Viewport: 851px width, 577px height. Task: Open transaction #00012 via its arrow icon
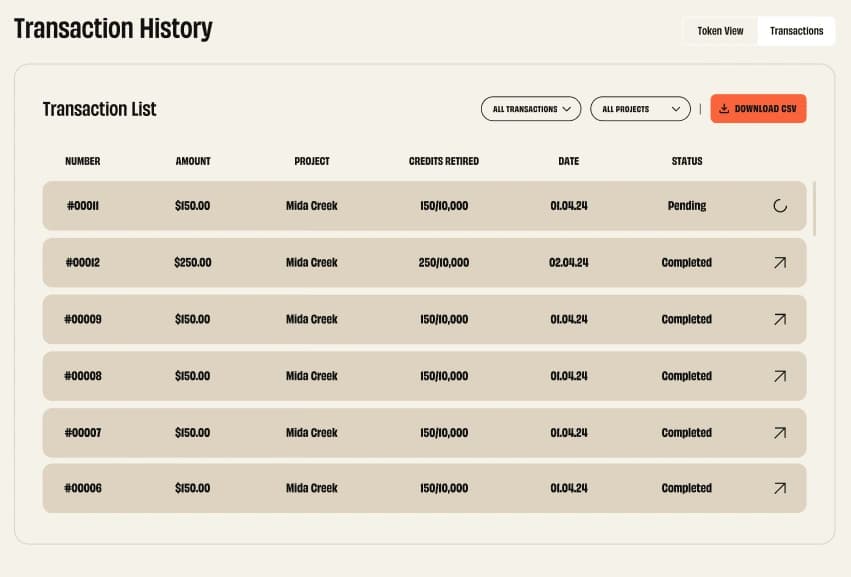point(779,262)
